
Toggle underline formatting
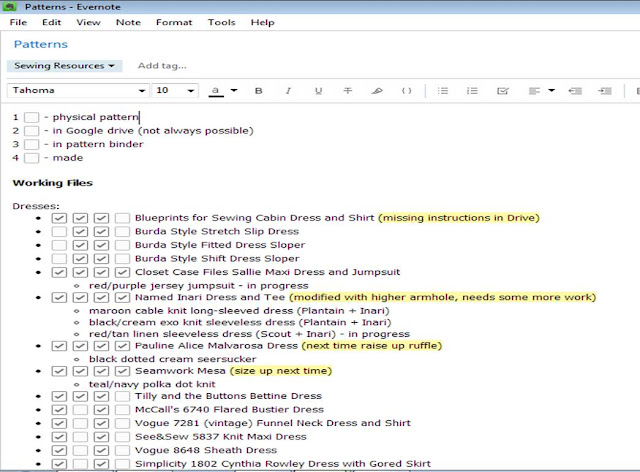pos(318,91)
